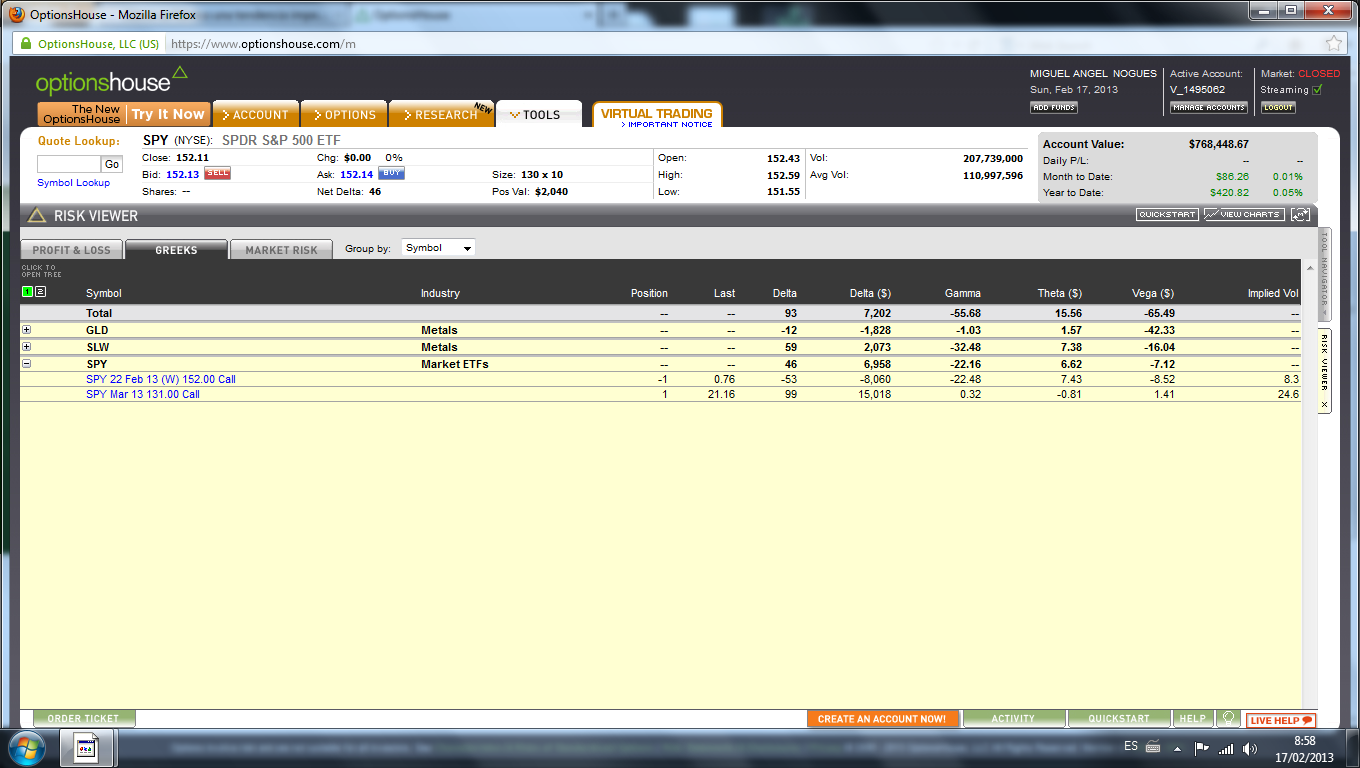Switch to the Market Risk tab
The width and height of the screenshot is (1360, 768).
pos(281,250)
